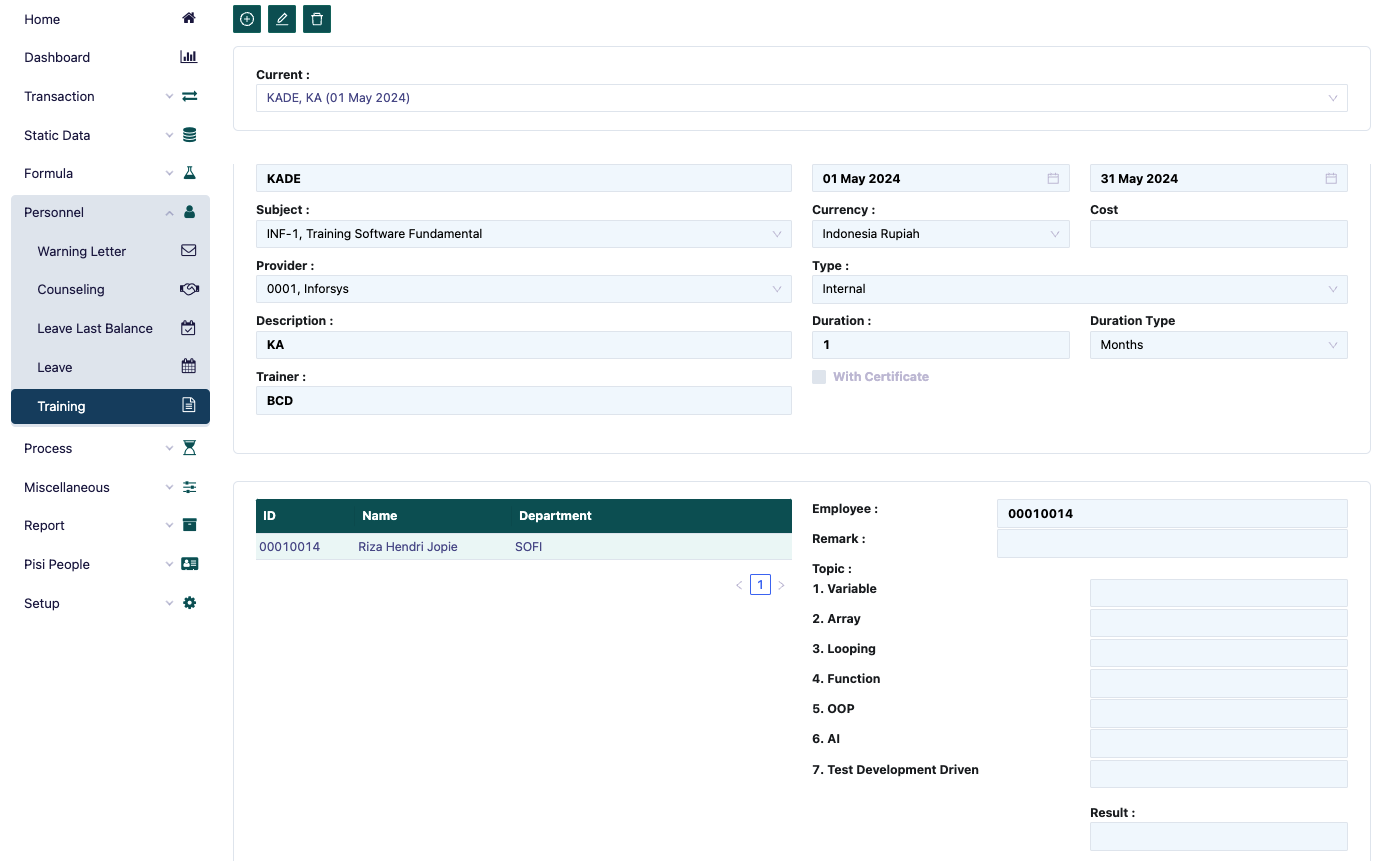Viewport: 1377px width, 861px height.
Task: Enable the With Certificate checkbox
Action: (x=819, y=377)
